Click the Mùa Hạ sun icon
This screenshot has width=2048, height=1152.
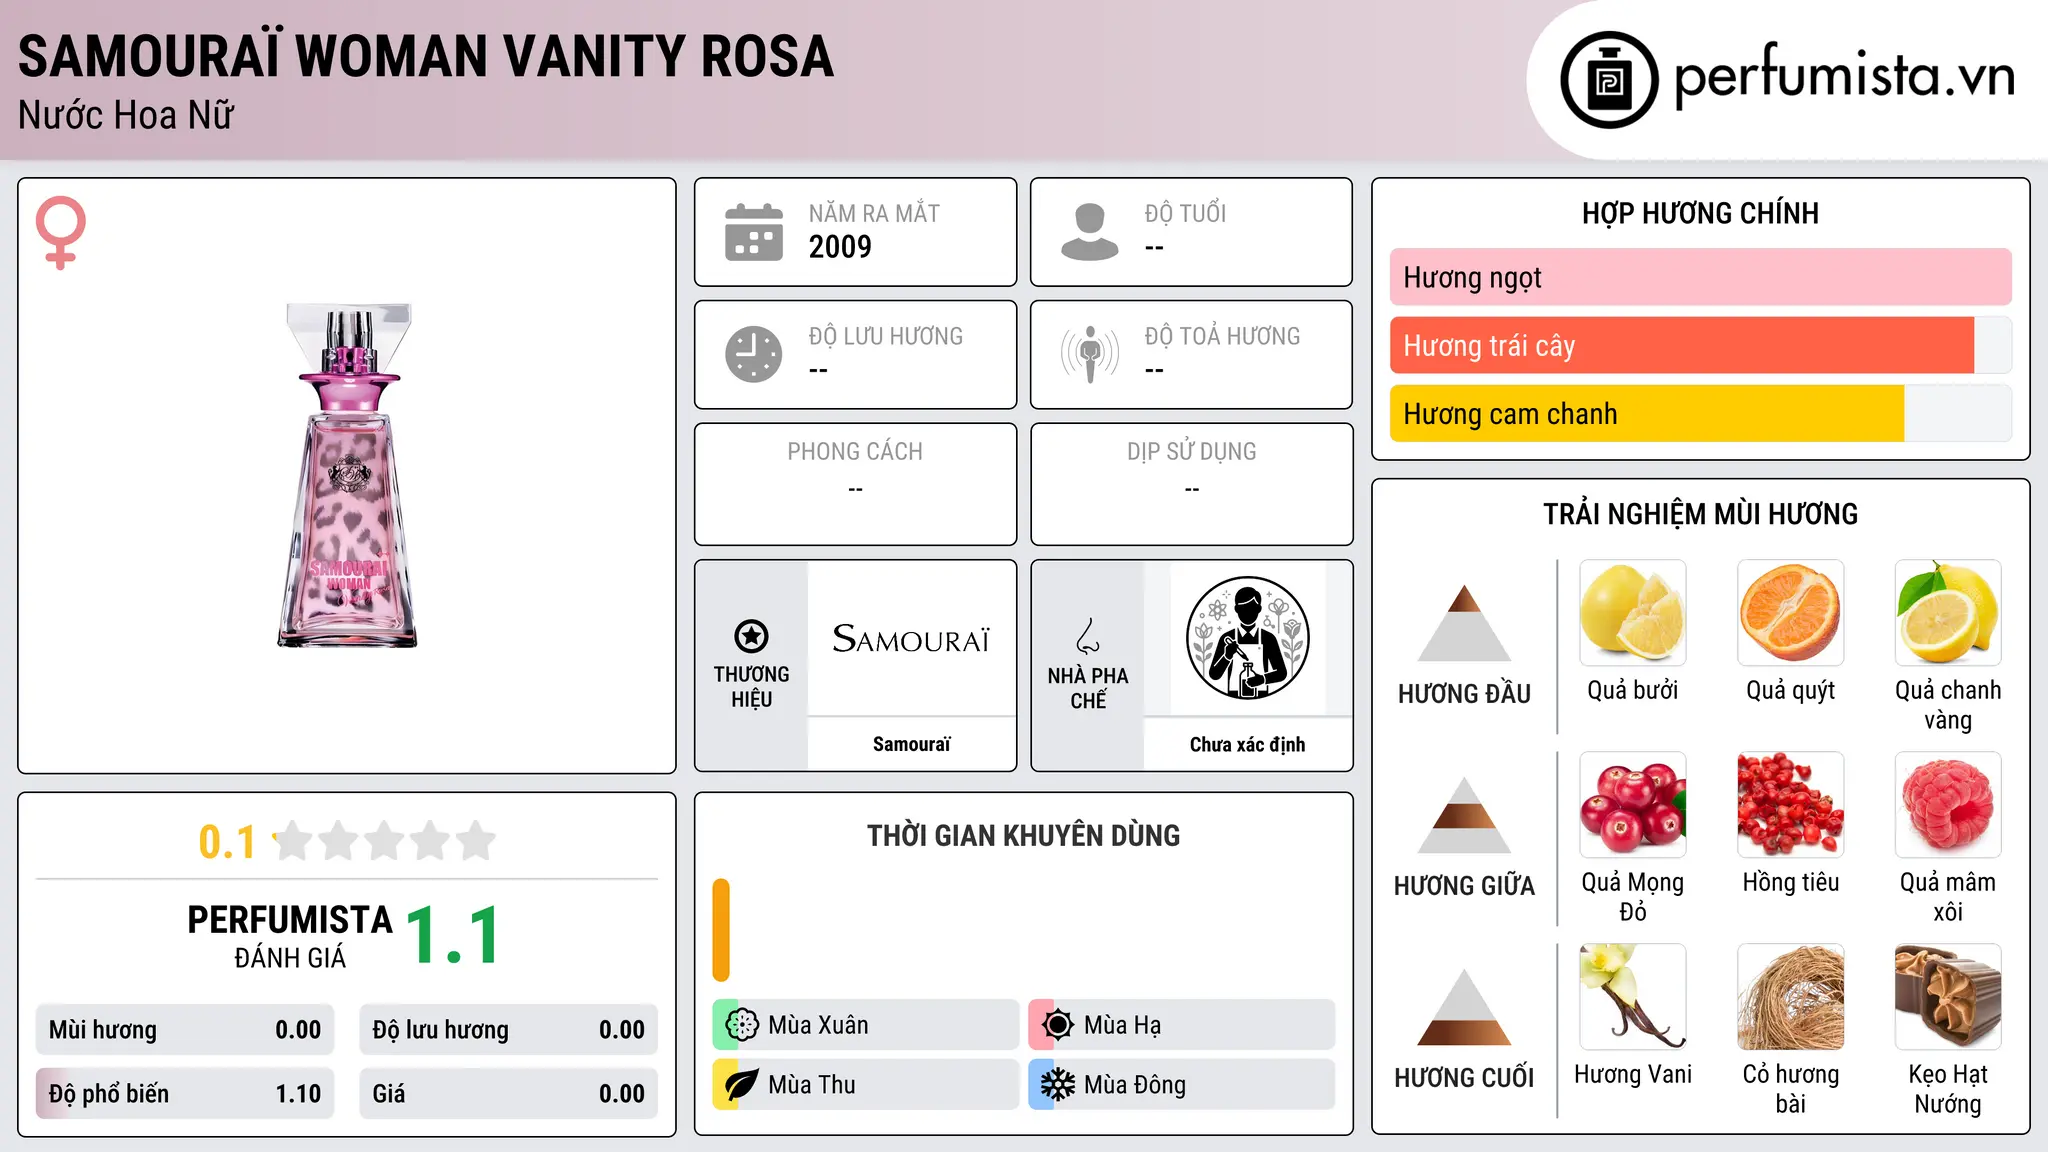[1058, 1025]
